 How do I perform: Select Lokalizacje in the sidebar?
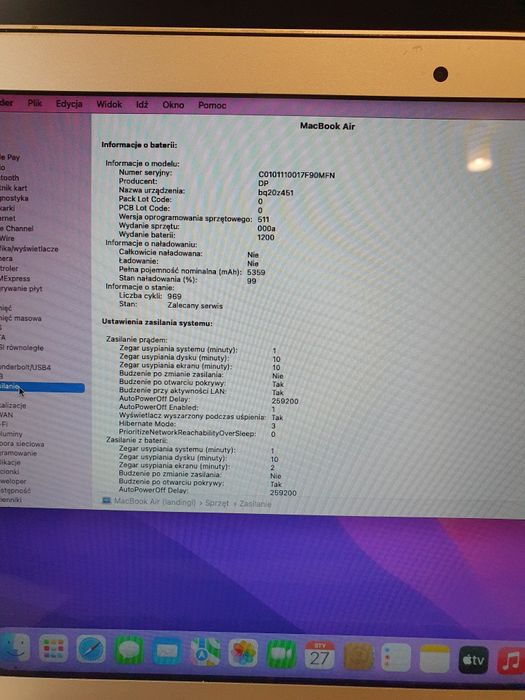pyautogui.click(x=13, y=405)
